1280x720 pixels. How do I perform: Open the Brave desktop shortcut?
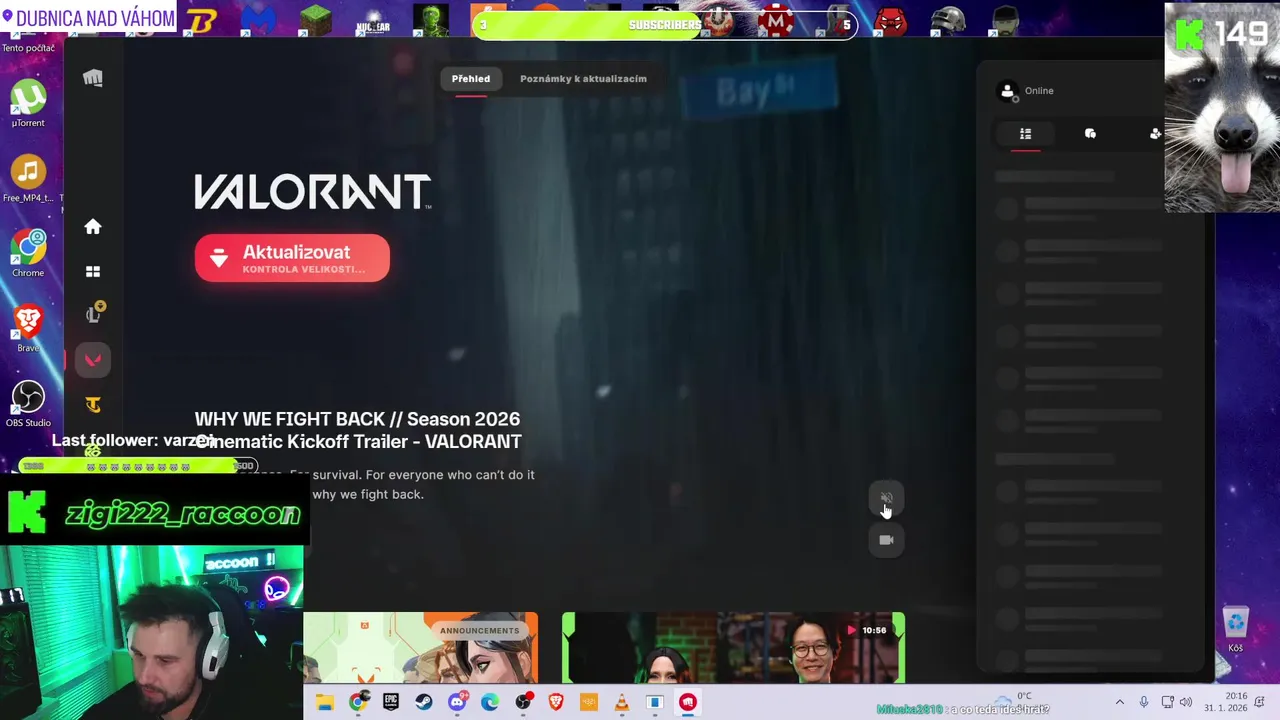click(28, 328)
